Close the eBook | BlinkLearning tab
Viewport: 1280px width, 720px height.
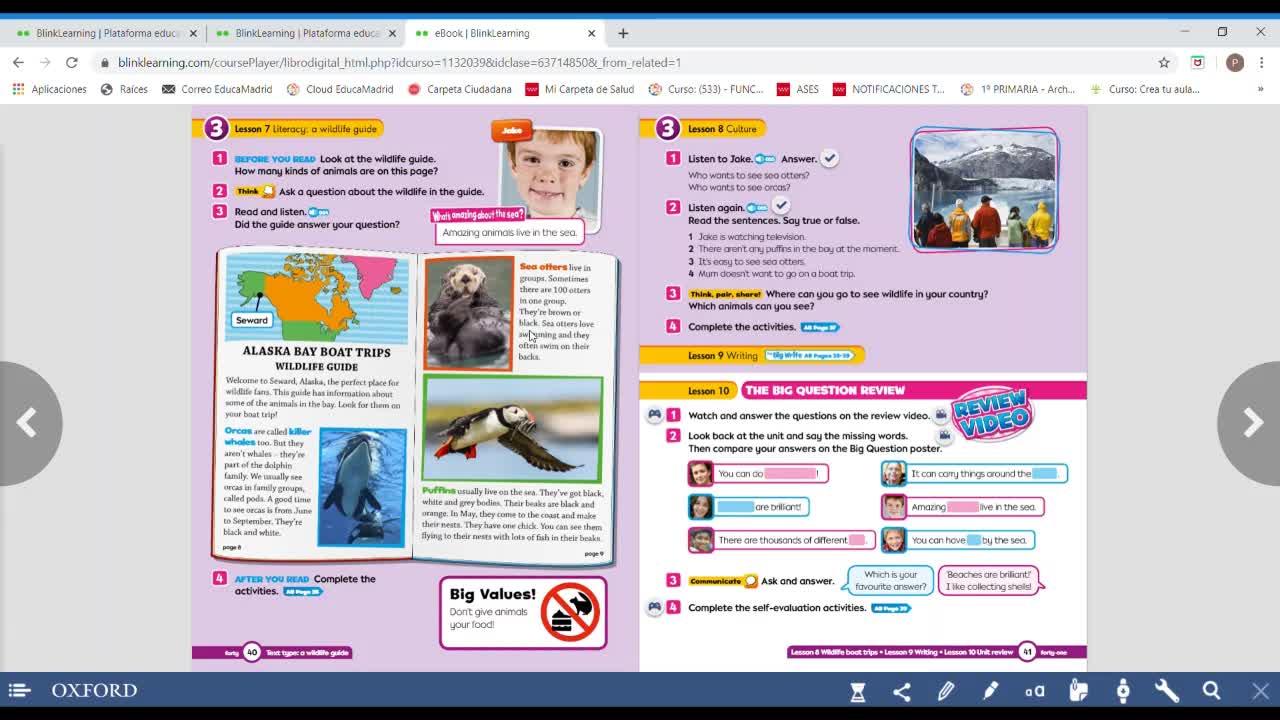coord(591,33)
